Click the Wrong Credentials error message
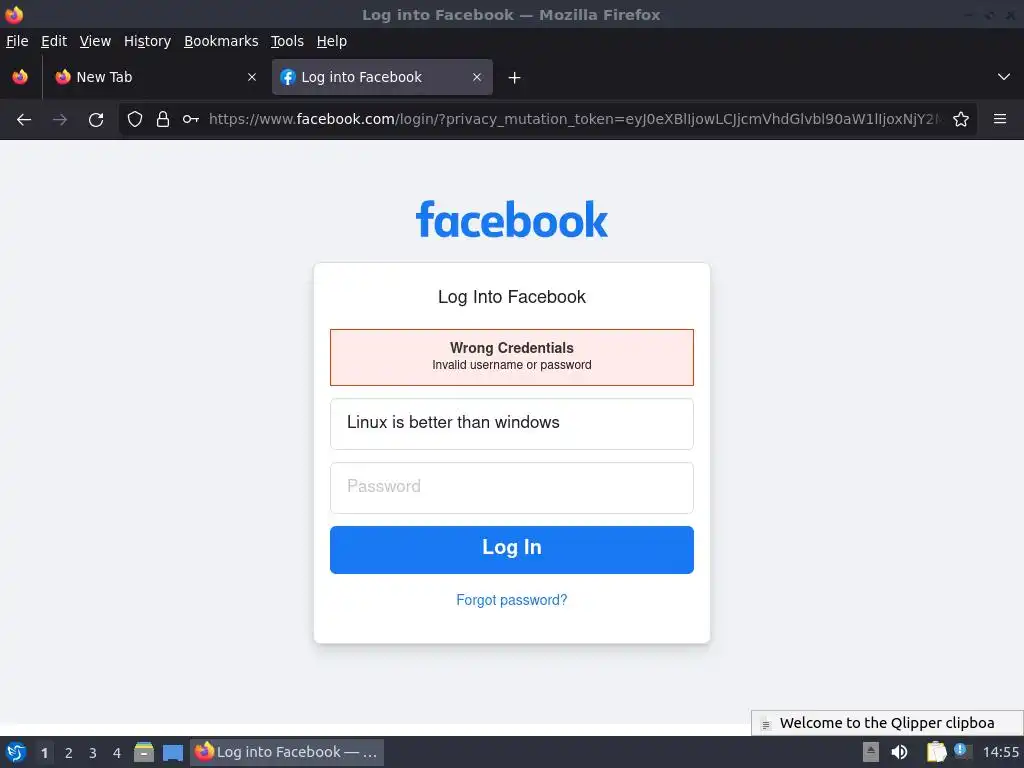 (512, 357)
